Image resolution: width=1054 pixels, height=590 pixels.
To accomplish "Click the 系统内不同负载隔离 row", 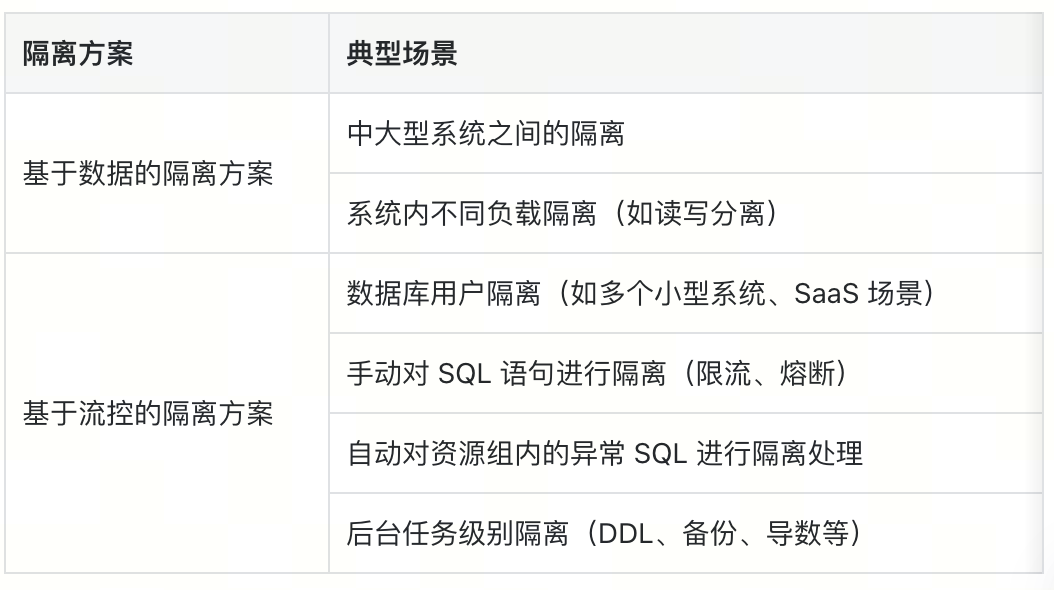I will 686,213.
